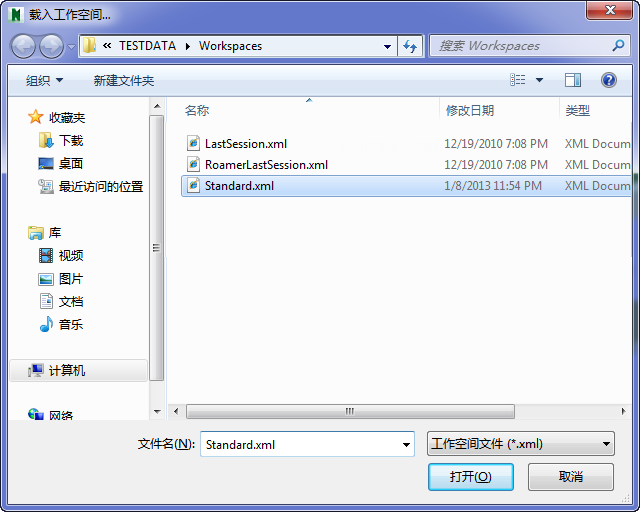
Task: Click the forward navigation arrow
Action: (51, 47)
